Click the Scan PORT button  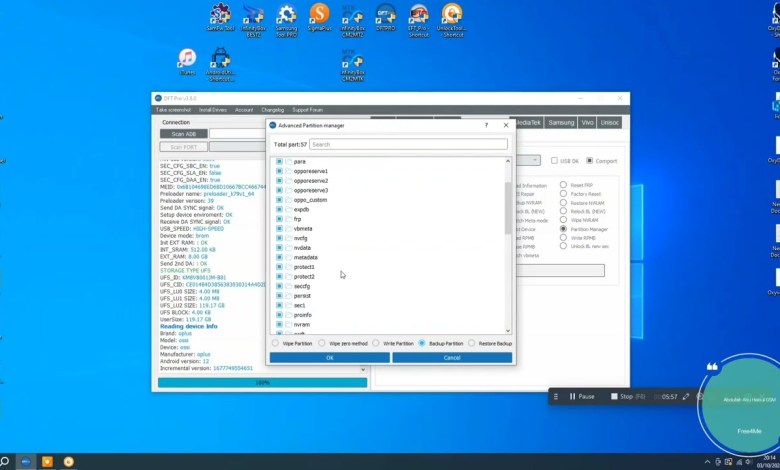(x=184, y=147)
